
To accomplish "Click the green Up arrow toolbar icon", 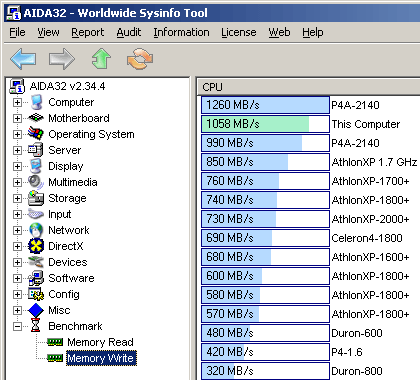I will (101, 59).
